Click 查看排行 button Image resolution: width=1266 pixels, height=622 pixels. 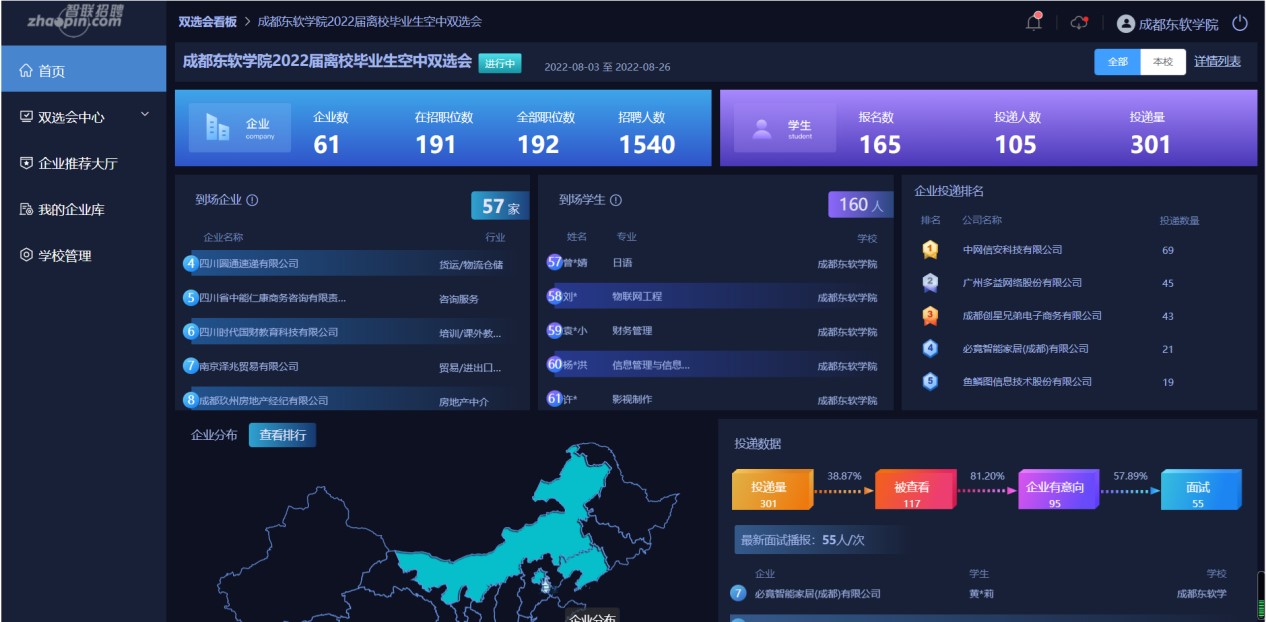click(x=282, y=435)
